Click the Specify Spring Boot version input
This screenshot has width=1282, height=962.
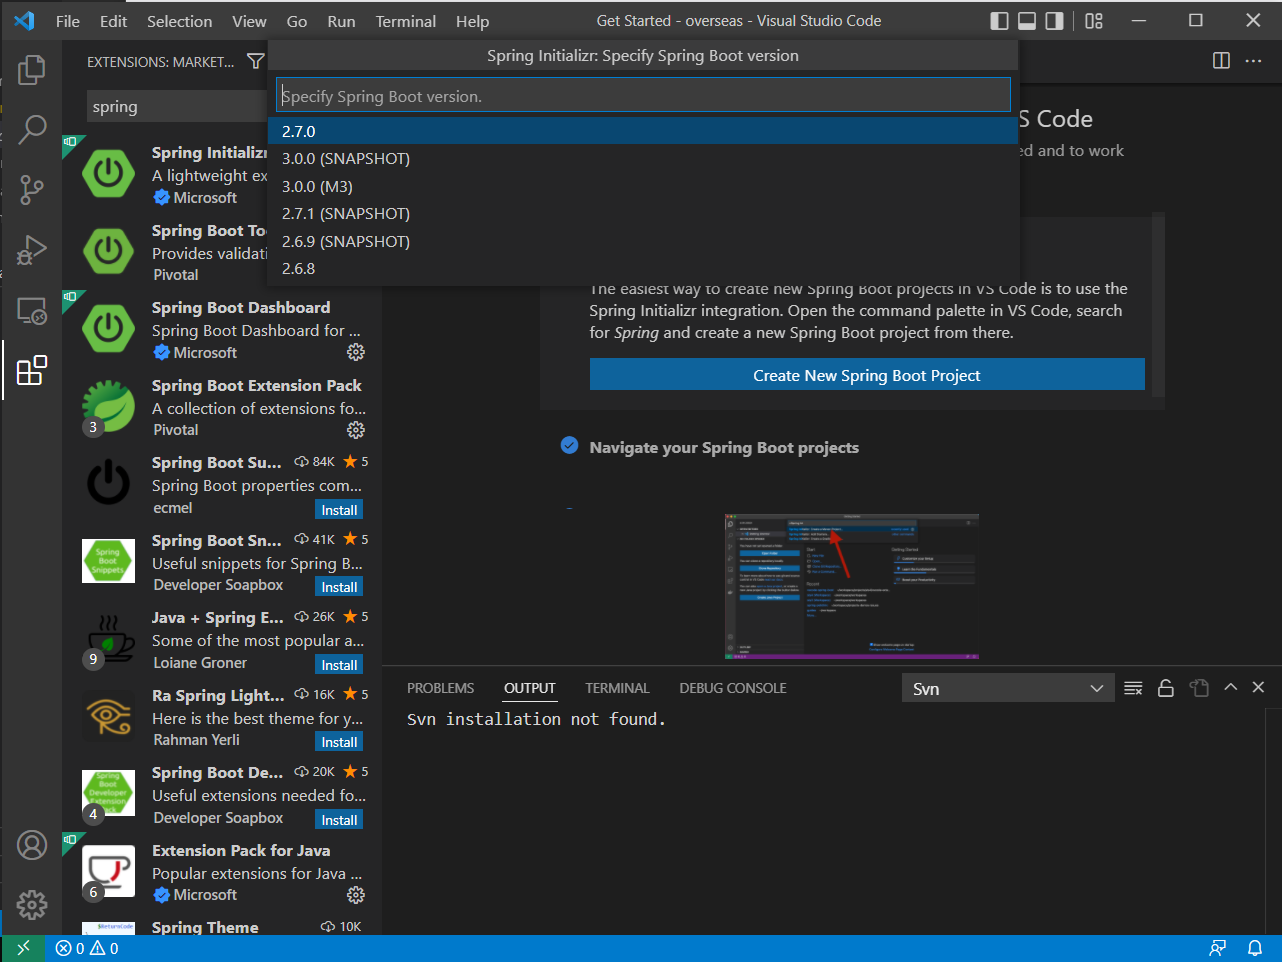coord(643,96)
